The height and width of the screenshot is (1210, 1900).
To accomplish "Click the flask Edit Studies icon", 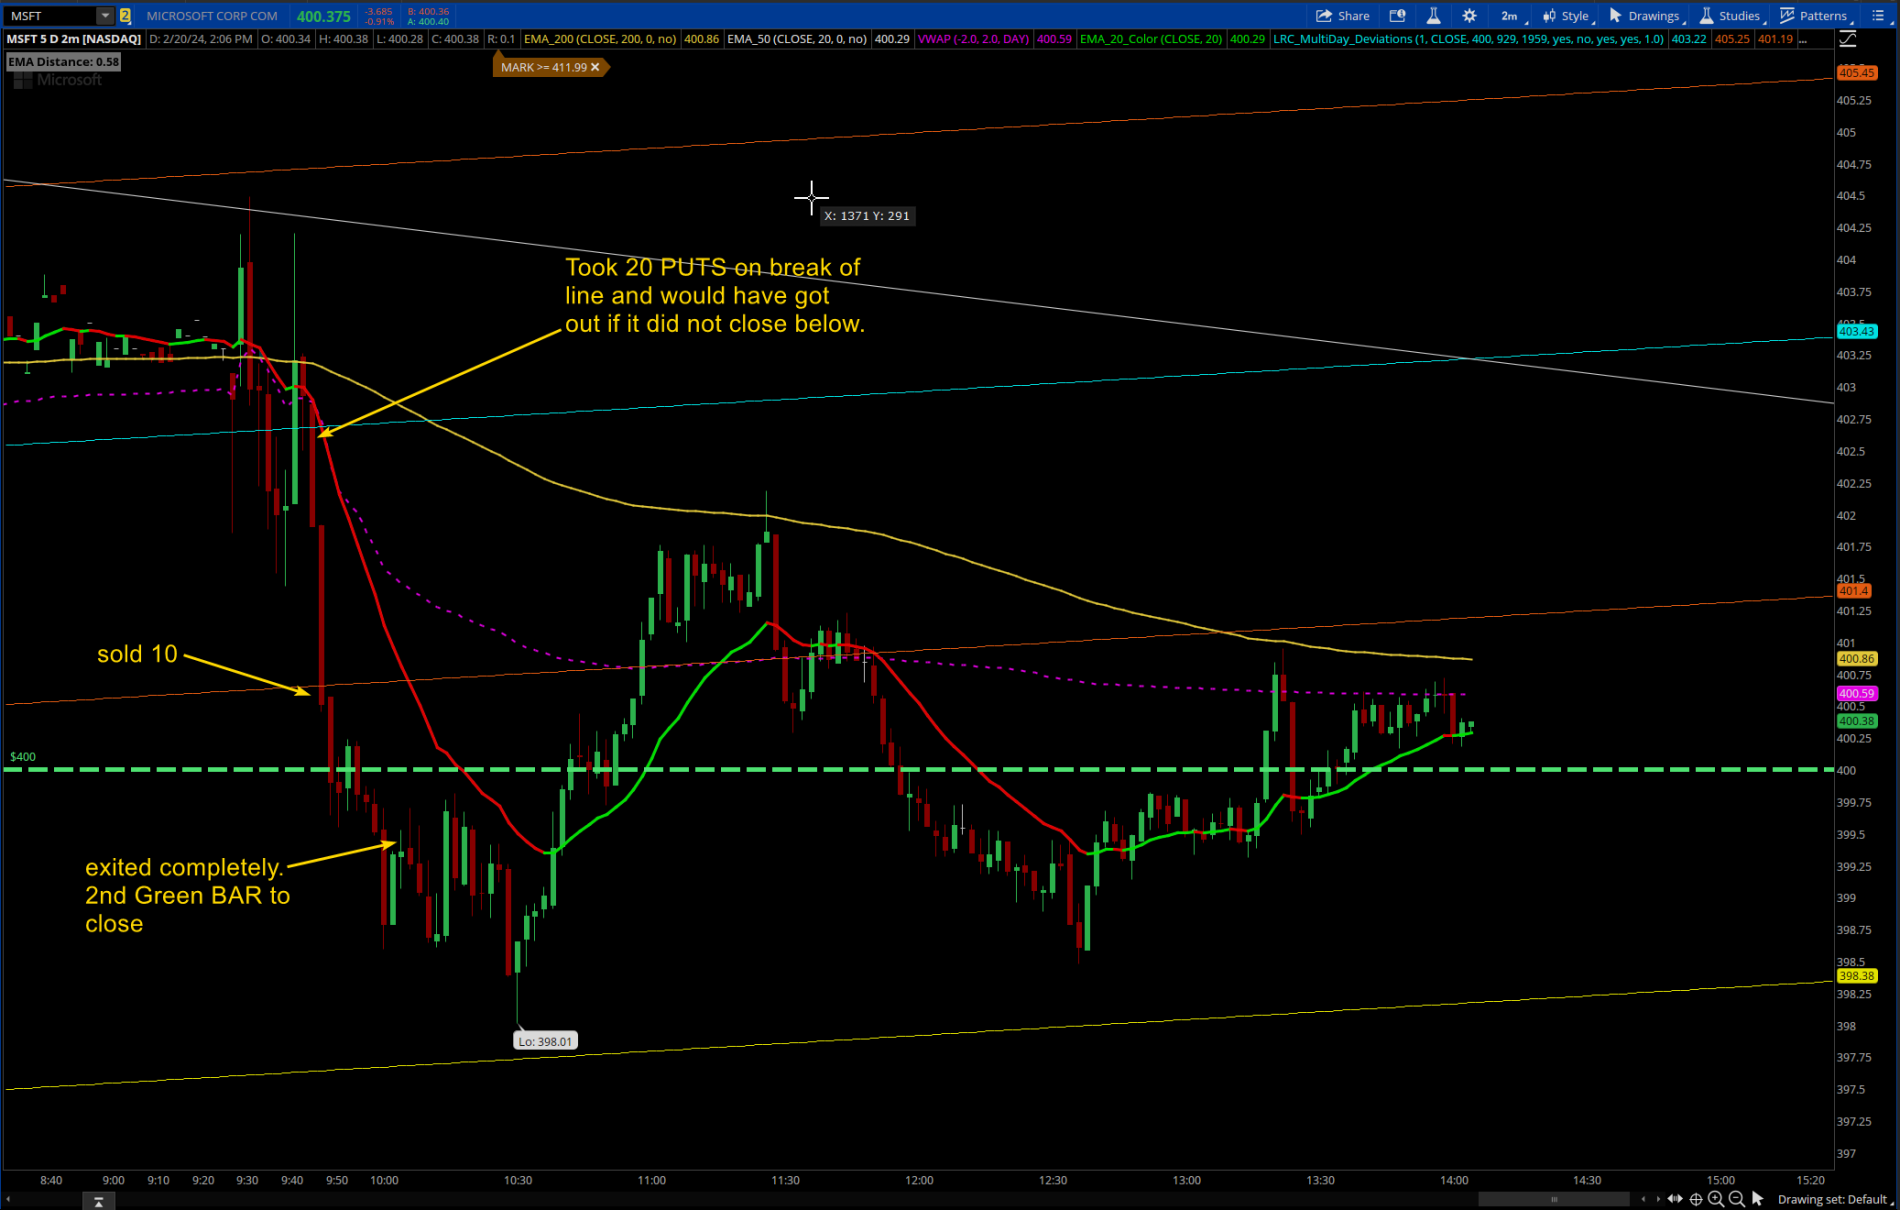I will 1433,15.
